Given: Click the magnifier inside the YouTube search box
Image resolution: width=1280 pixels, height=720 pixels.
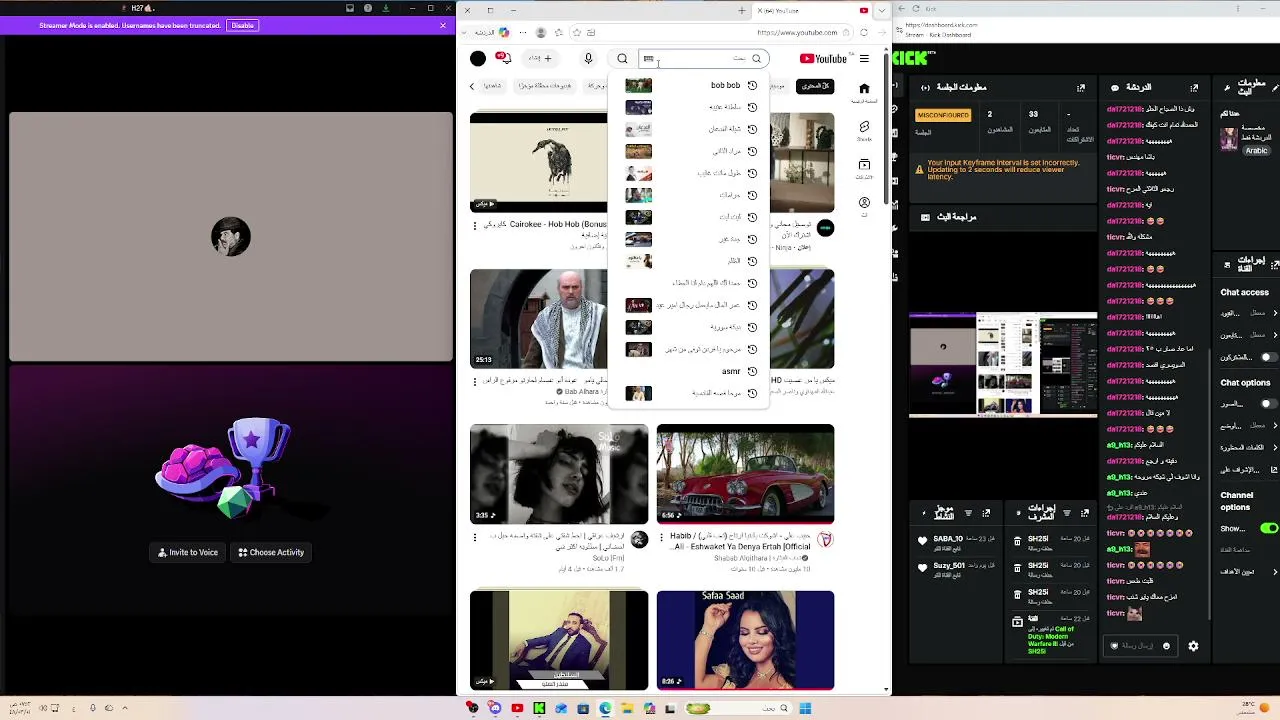Looking at the screenshot, I should tap(756, 59).
